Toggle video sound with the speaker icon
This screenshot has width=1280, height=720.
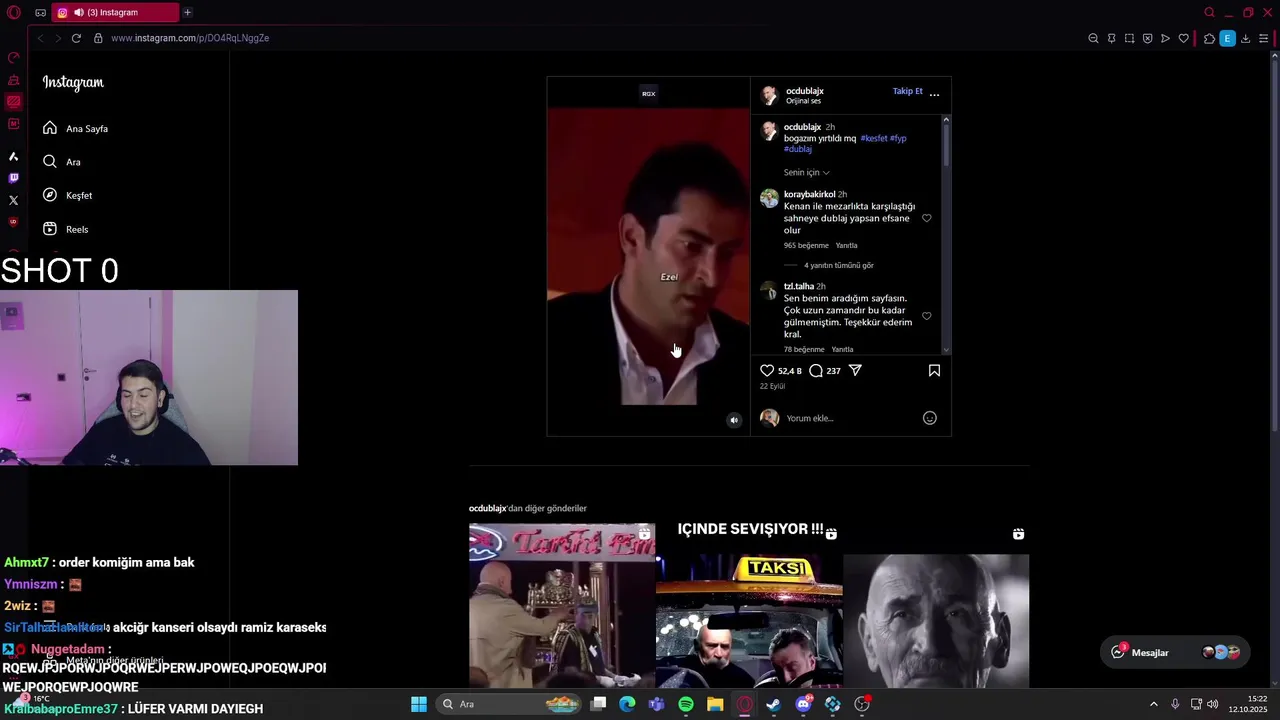coord(734,420)
